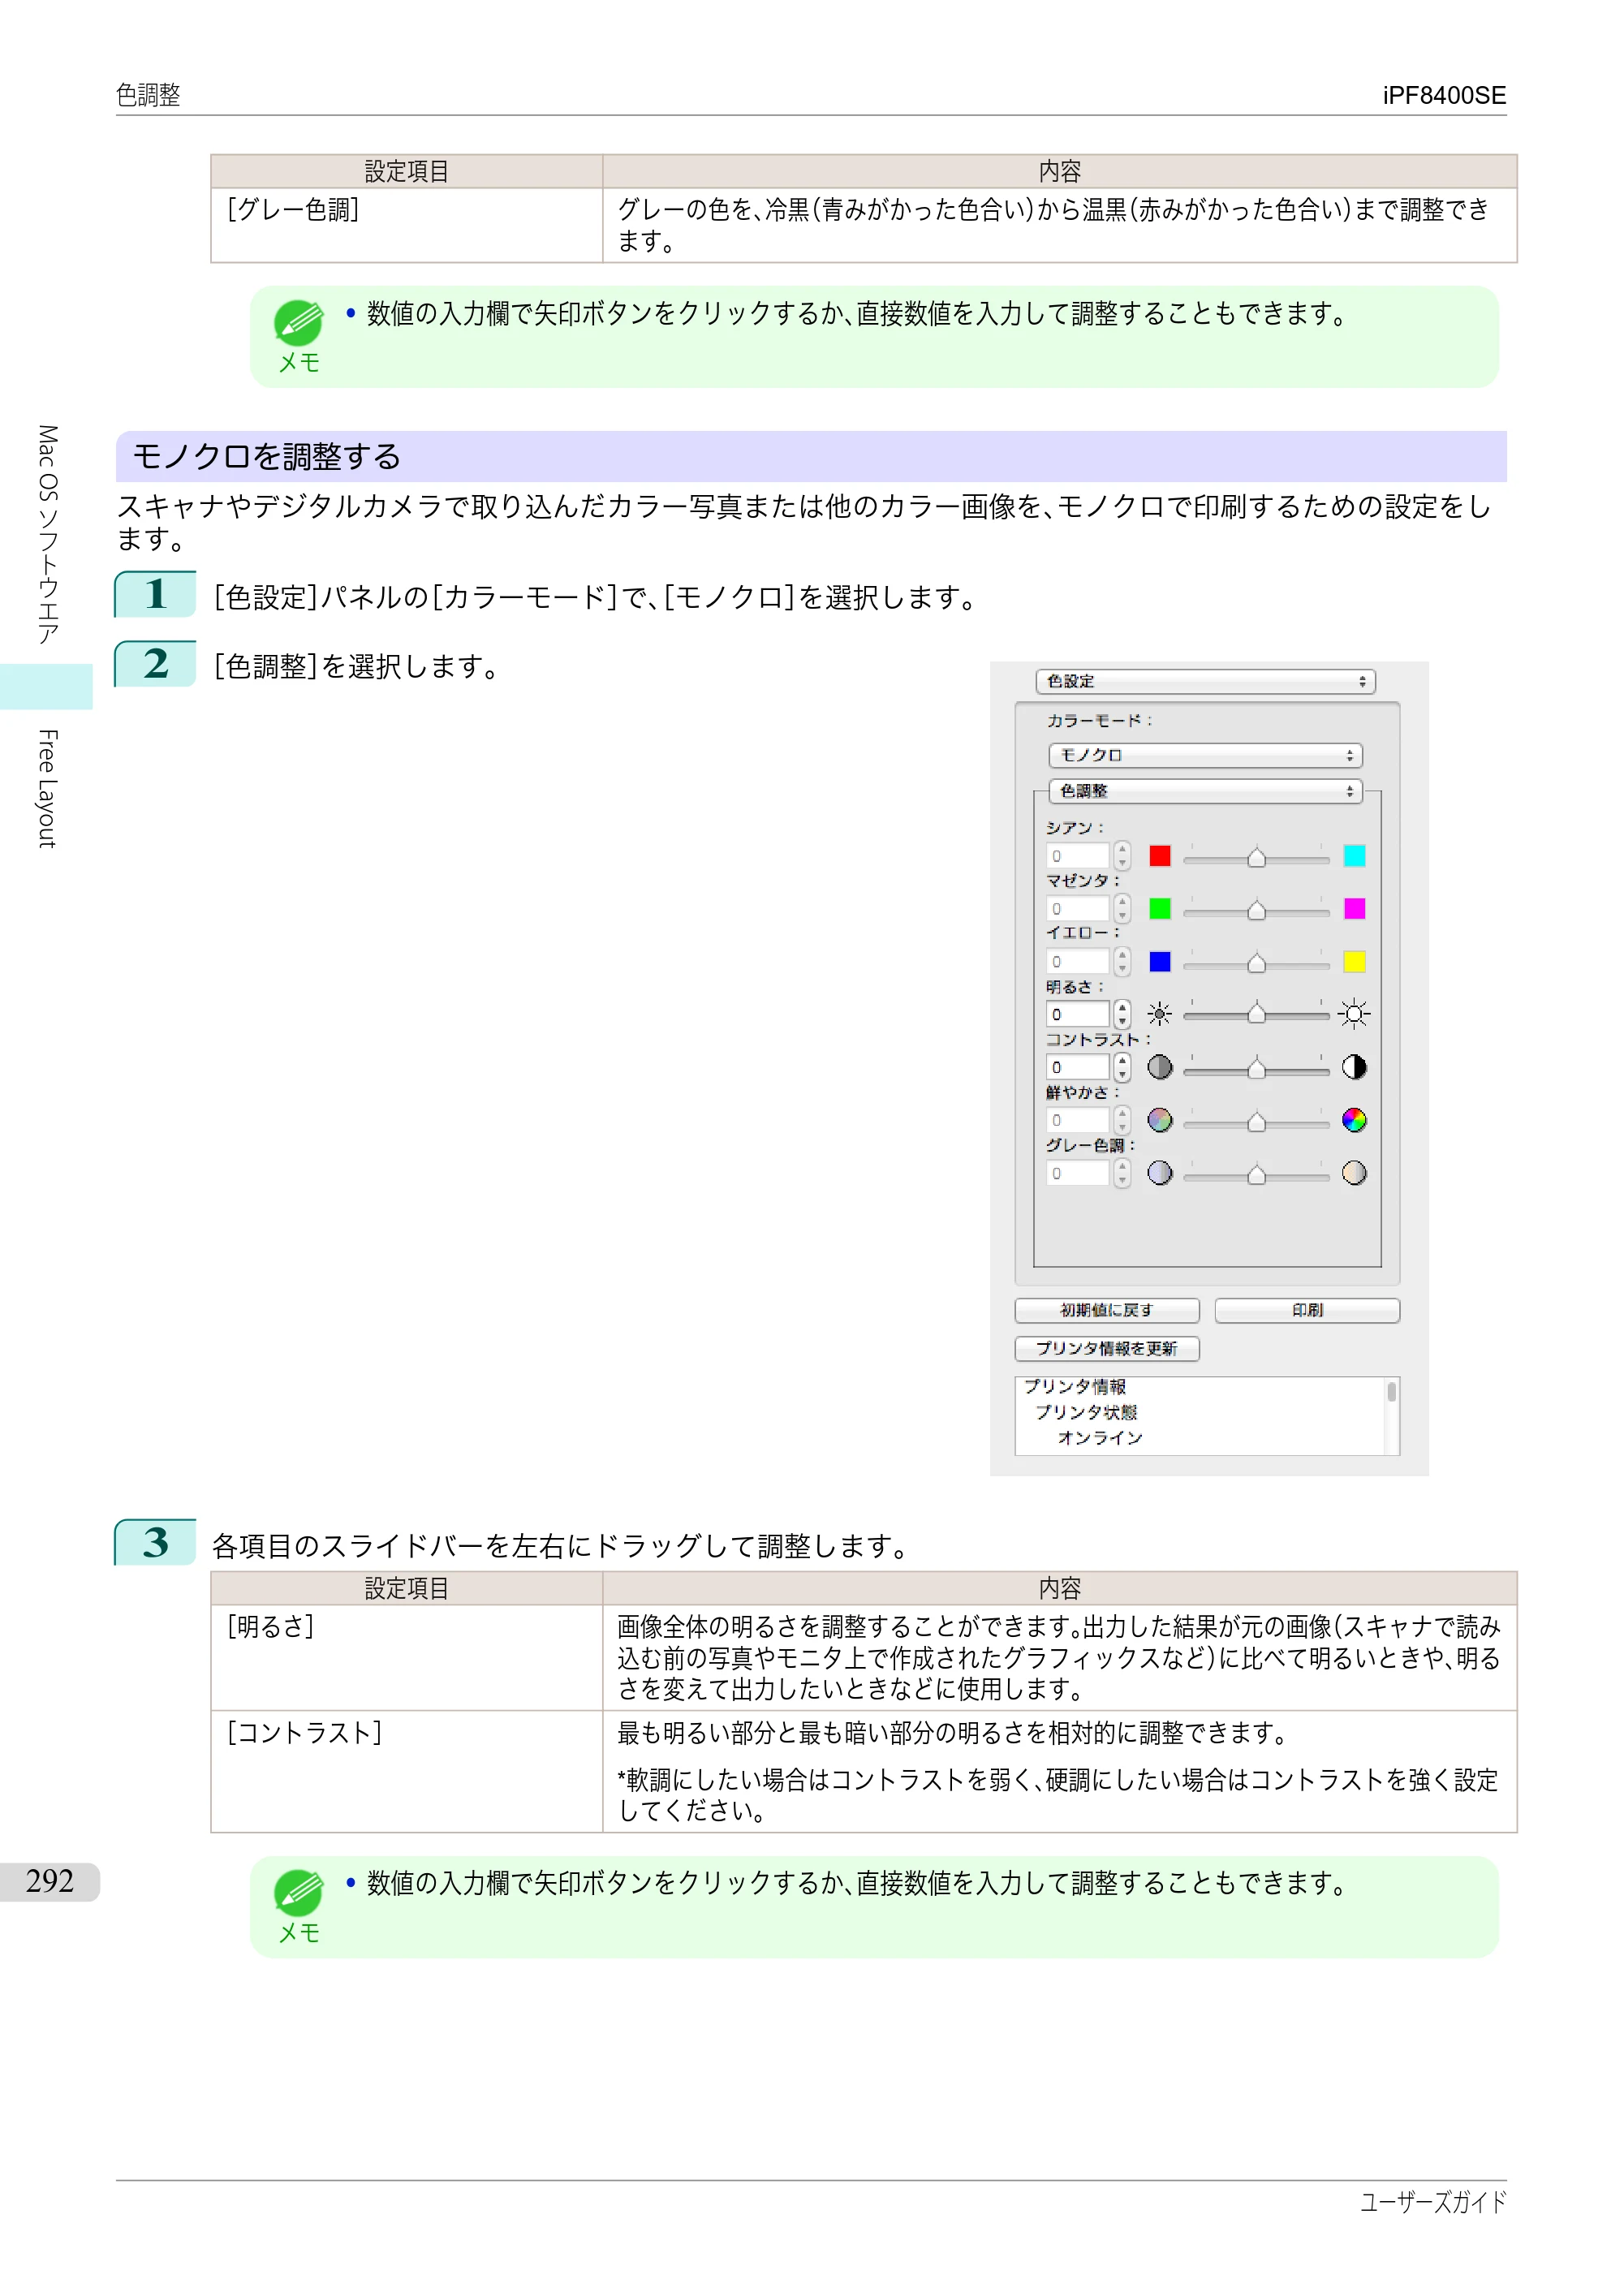Click the yellow swatch at slider end
The width and height of the screenshot is (1624, 2296).
(x=1354, y=962)
